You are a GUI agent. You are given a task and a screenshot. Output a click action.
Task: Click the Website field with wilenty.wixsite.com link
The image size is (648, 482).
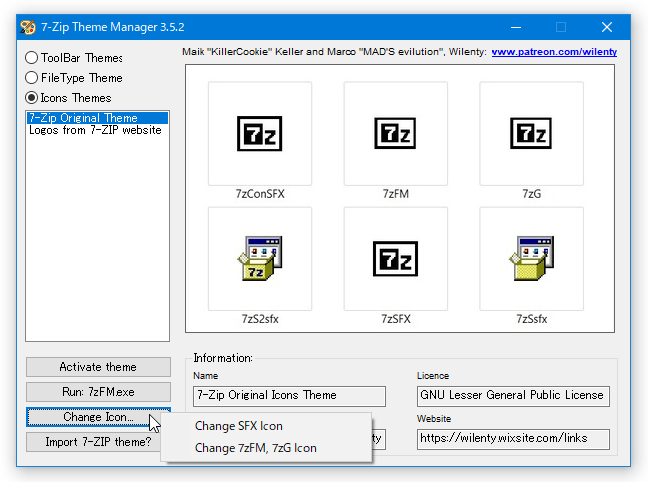[513, 439]
